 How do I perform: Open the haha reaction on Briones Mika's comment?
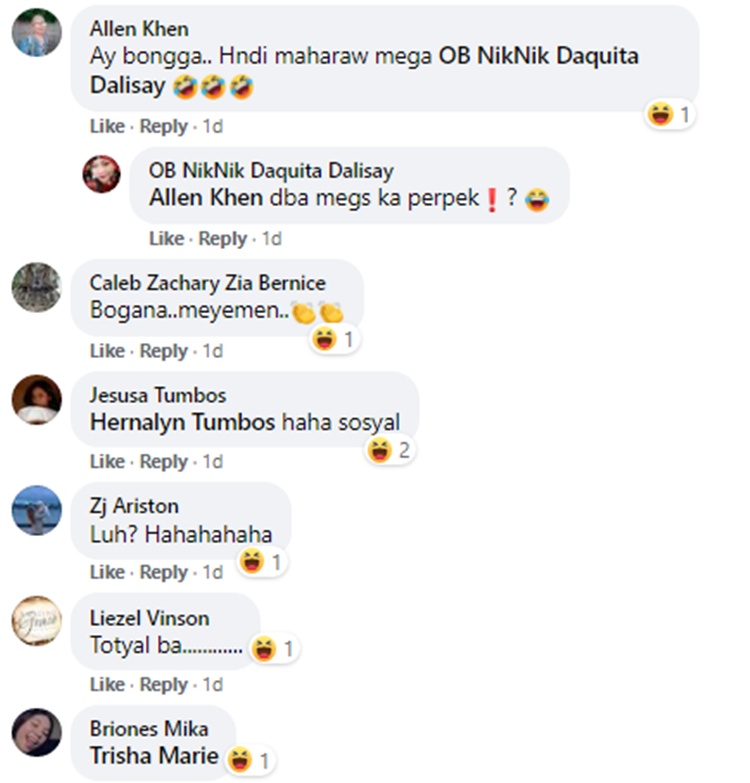tap(250, 761)
